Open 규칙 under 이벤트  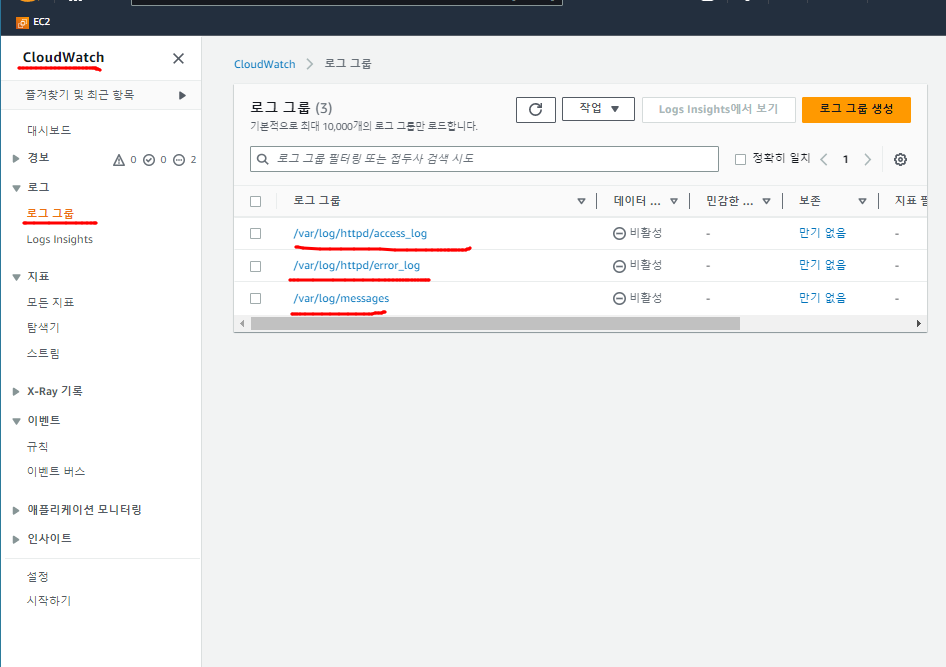37,447
